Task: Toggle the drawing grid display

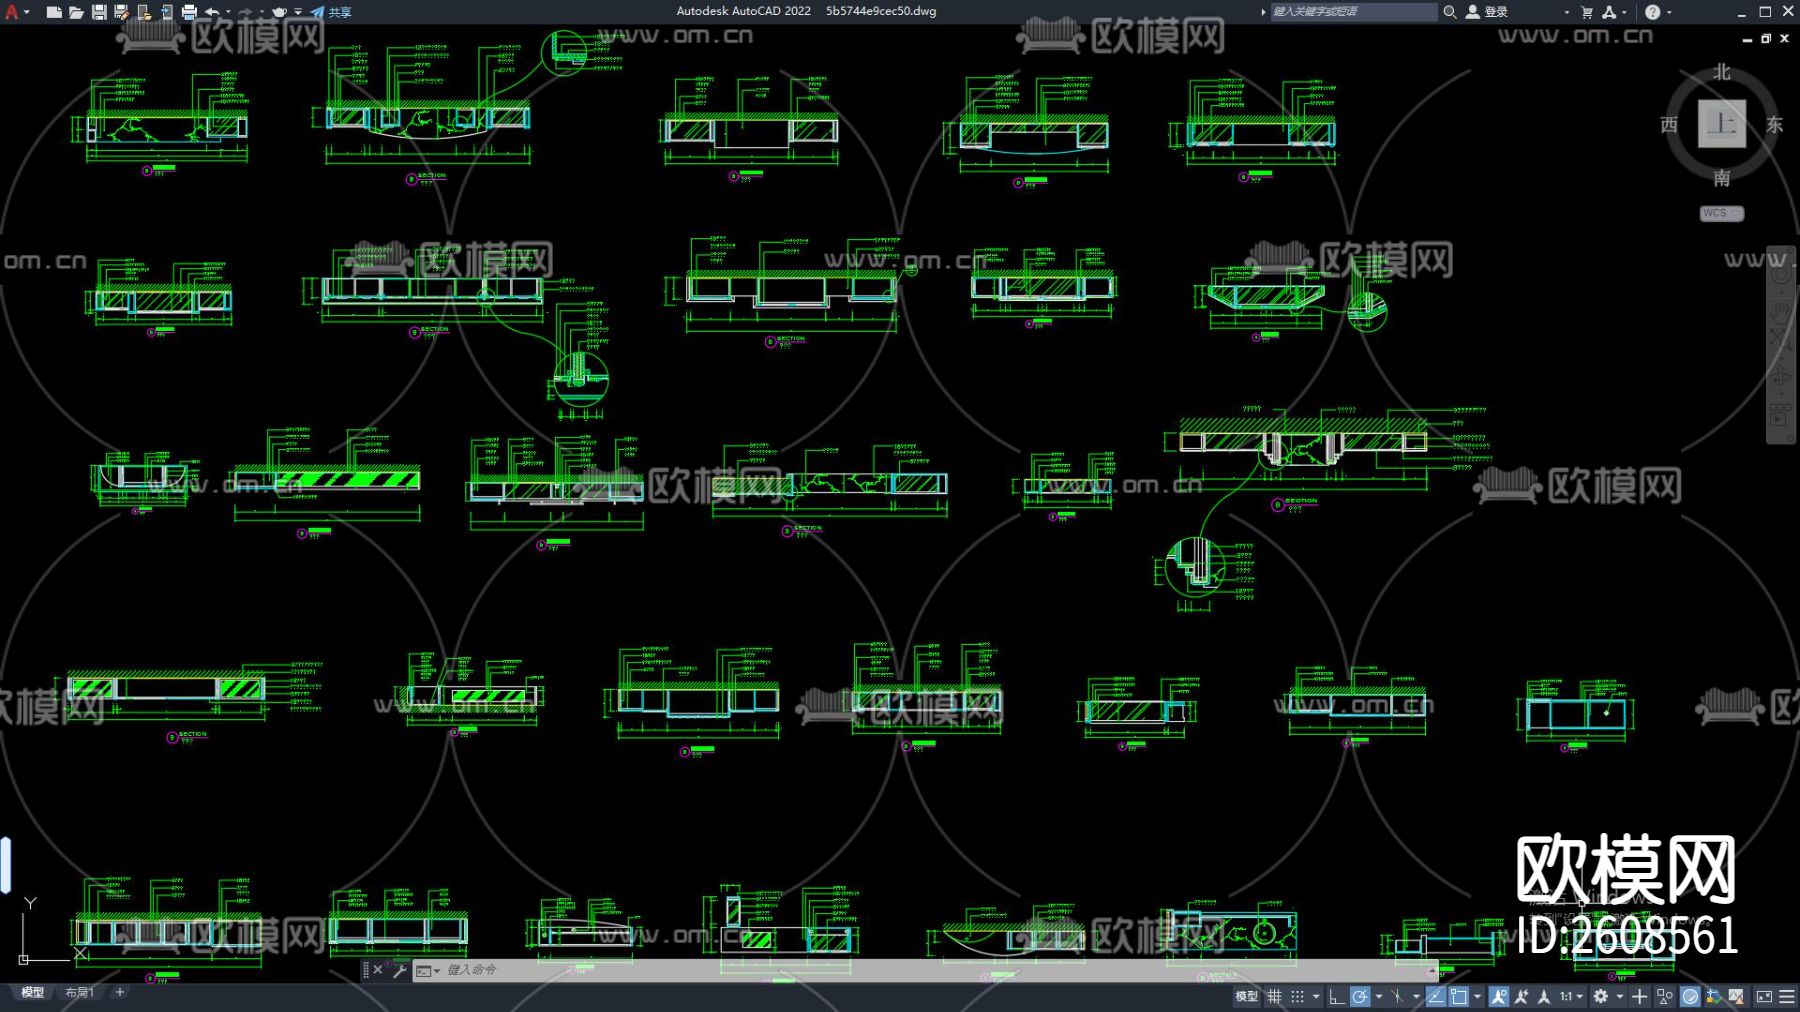Action: 1274,997
